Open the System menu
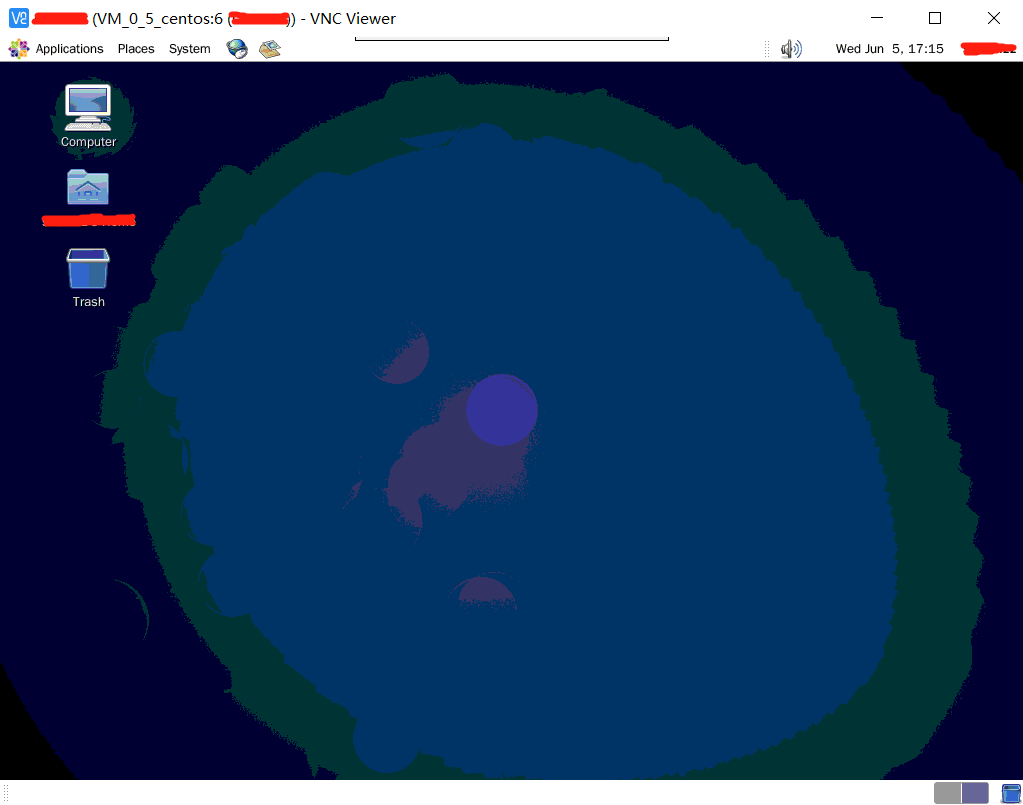Viewport: 1023px width, 805px height. point(189,49)
